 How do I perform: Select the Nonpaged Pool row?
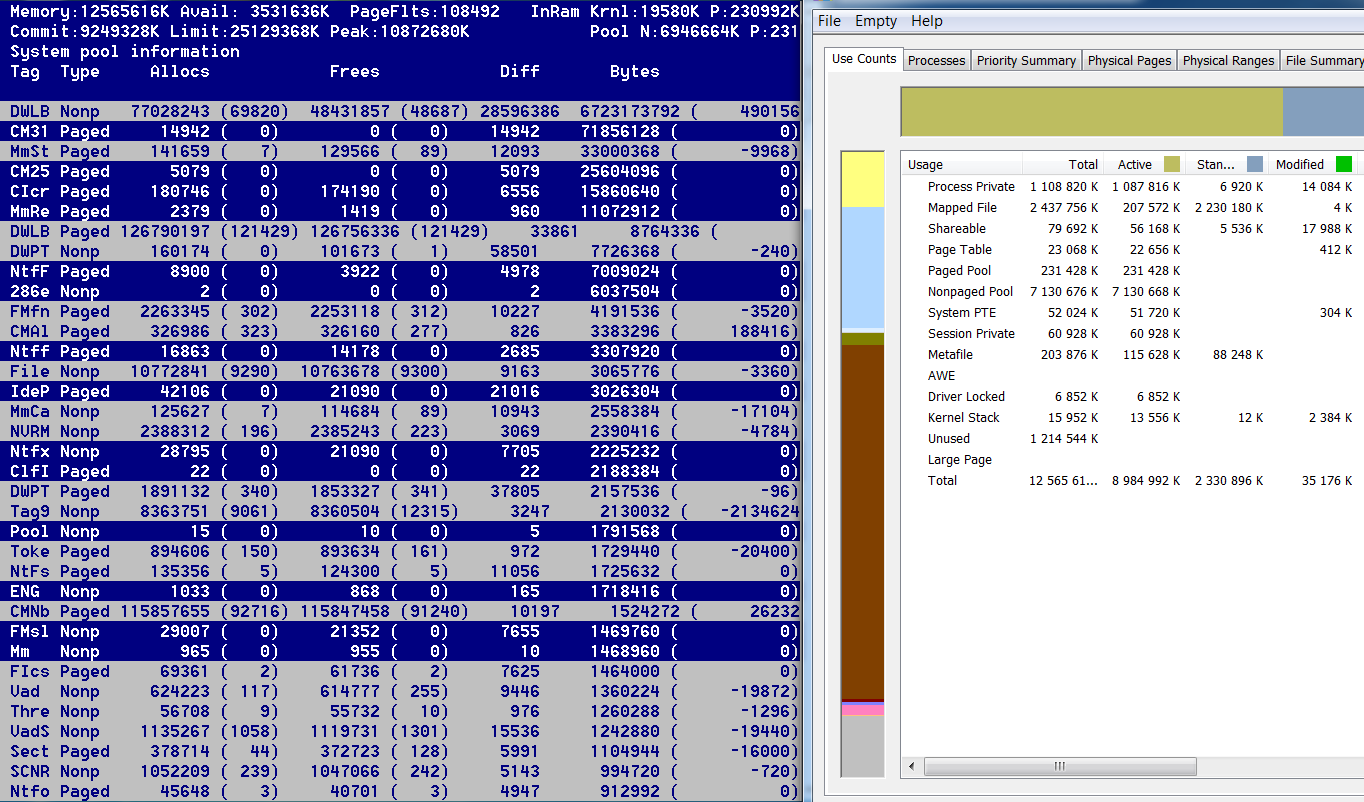(970, 292)
